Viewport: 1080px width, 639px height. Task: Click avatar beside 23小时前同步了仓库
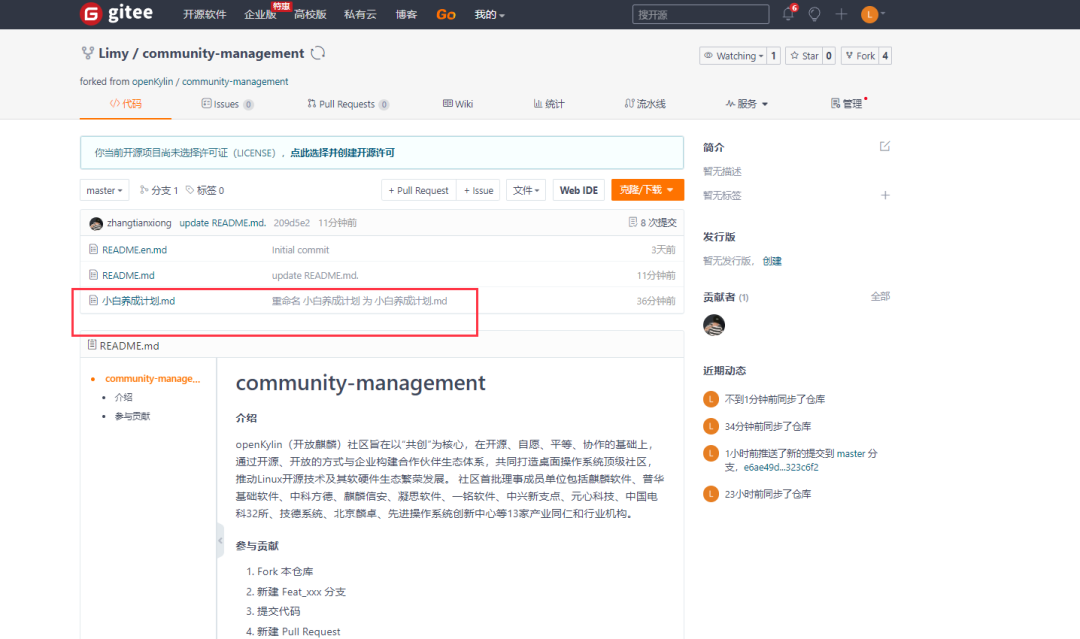coord(711,494)
